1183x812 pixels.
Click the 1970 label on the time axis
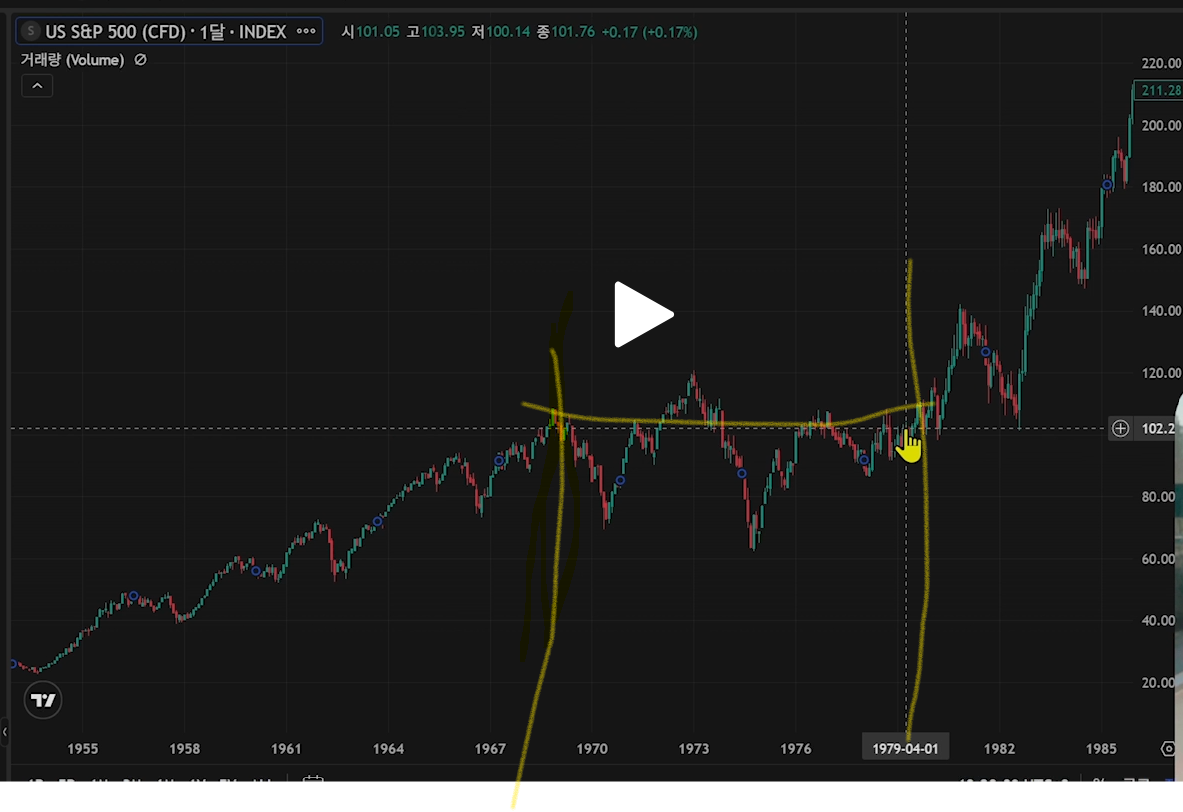(x=592, y=749)
